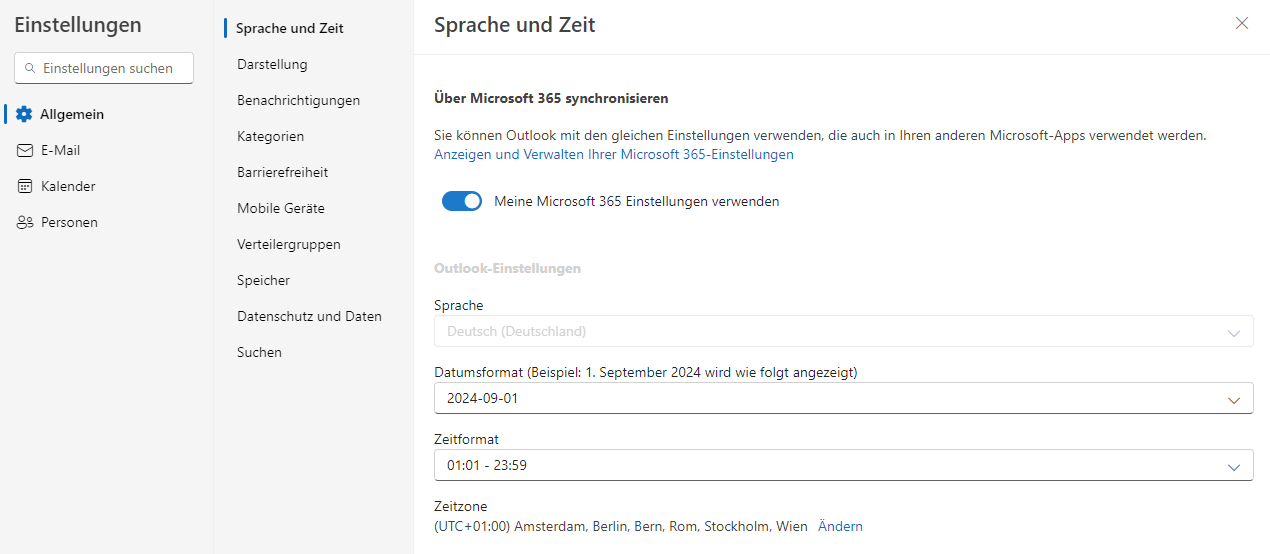Open the Speicher settings section
This screenshot has width=1270, height=554.
coord(263,280)
